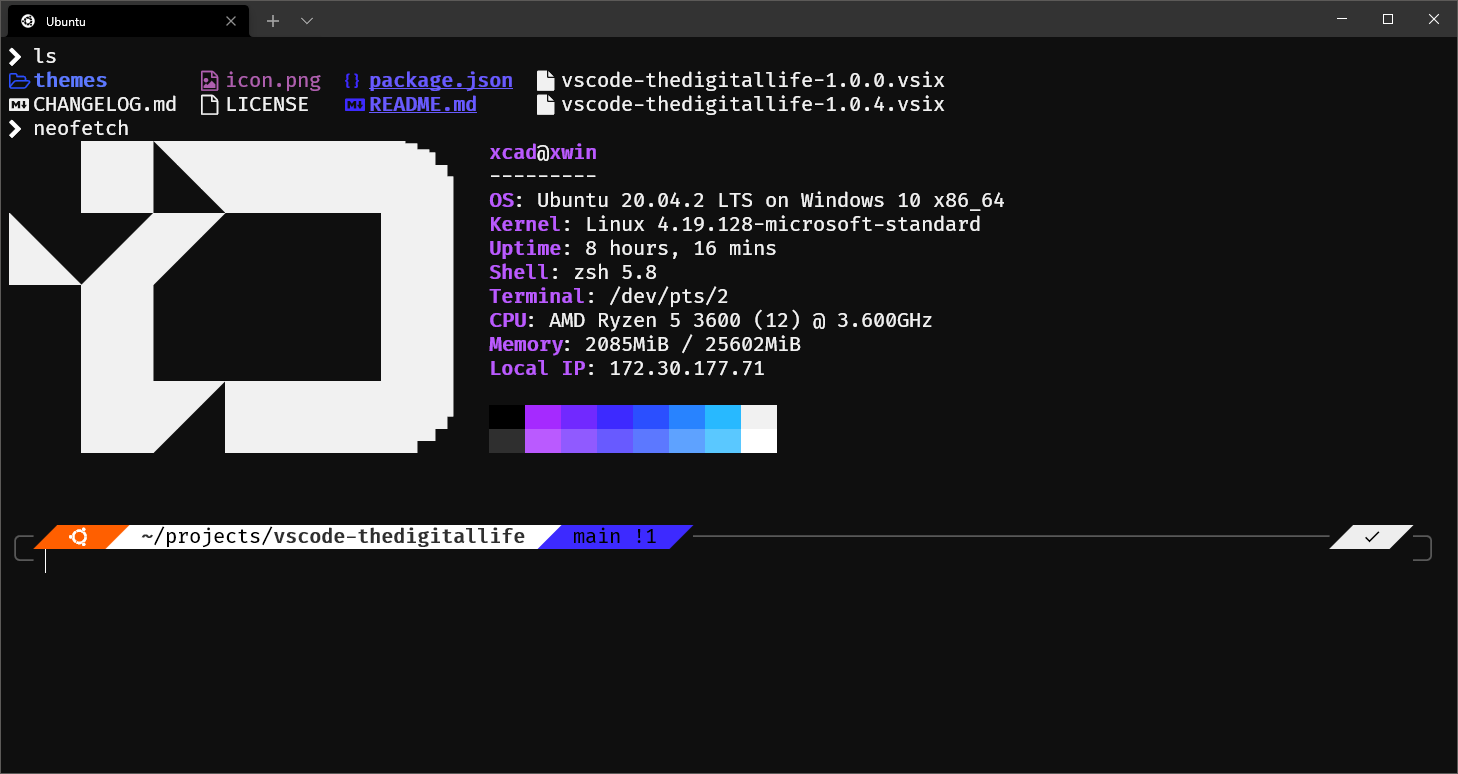Maximize the terminal window
Screen dimensions: 1458x774
point(1388,19)
